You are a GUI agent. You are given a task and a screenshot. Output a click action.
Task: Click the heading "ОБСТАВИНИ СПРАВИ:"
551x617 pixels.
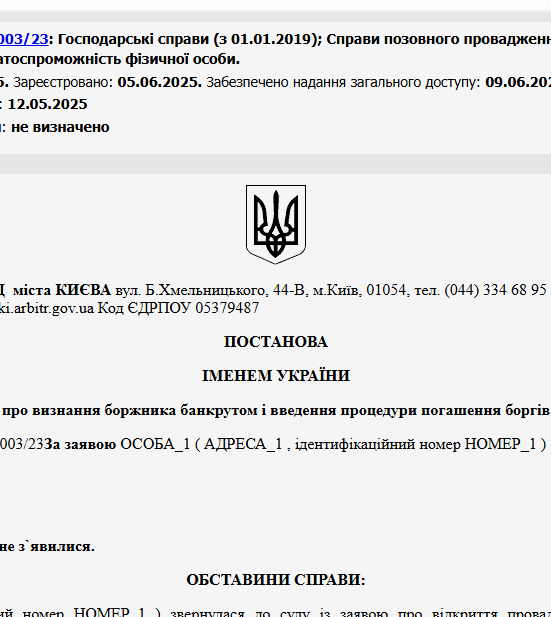[276, 580]
